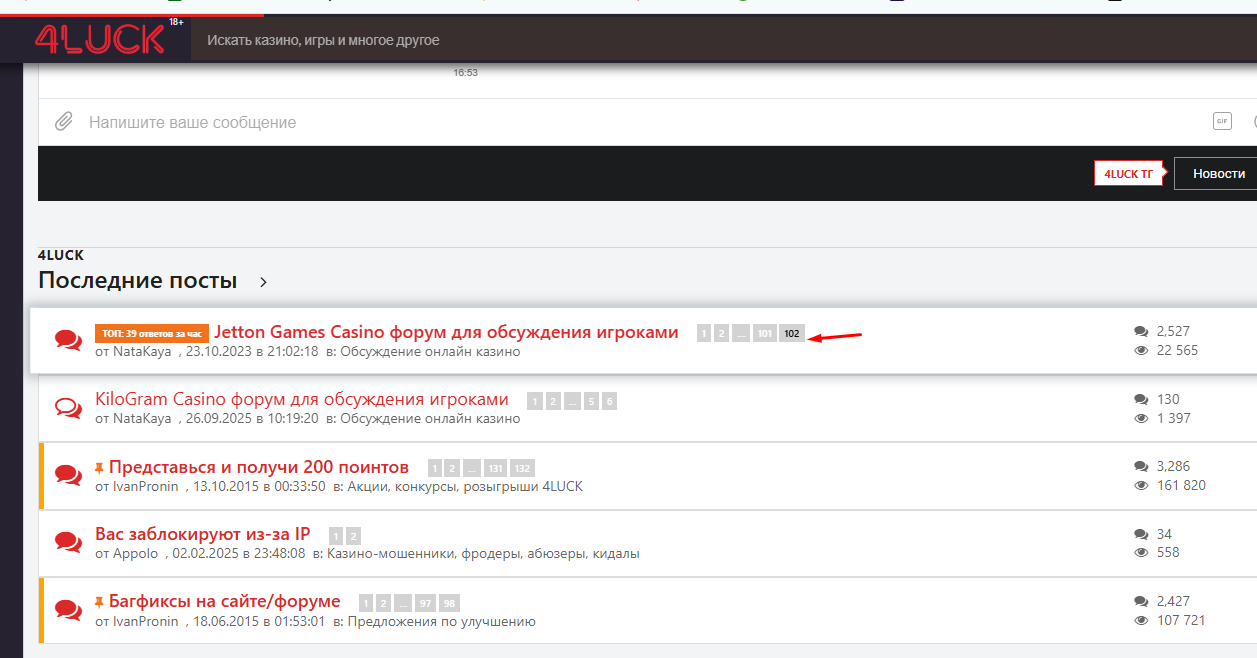Expand hidden pages '...' of KiloGram Casino thread
Viewport: 1257px width, 658px height.
[570, 402]
